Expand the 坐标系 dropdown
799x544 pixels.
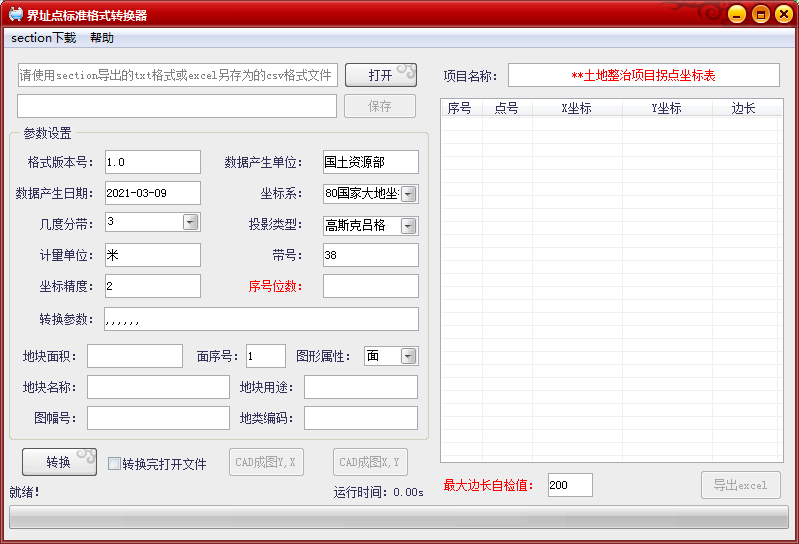point(409,194)
